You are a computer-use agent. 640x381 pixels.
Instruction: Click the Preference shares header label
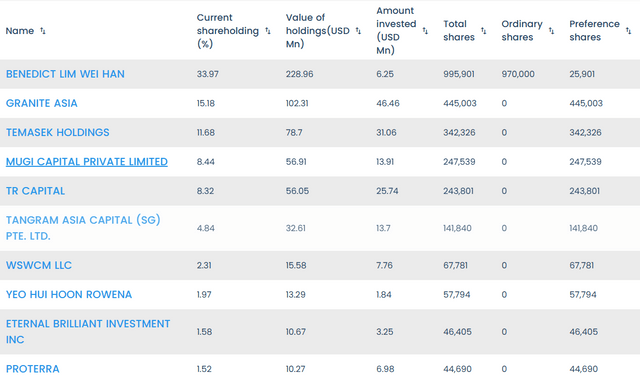[x=594, y=31]
